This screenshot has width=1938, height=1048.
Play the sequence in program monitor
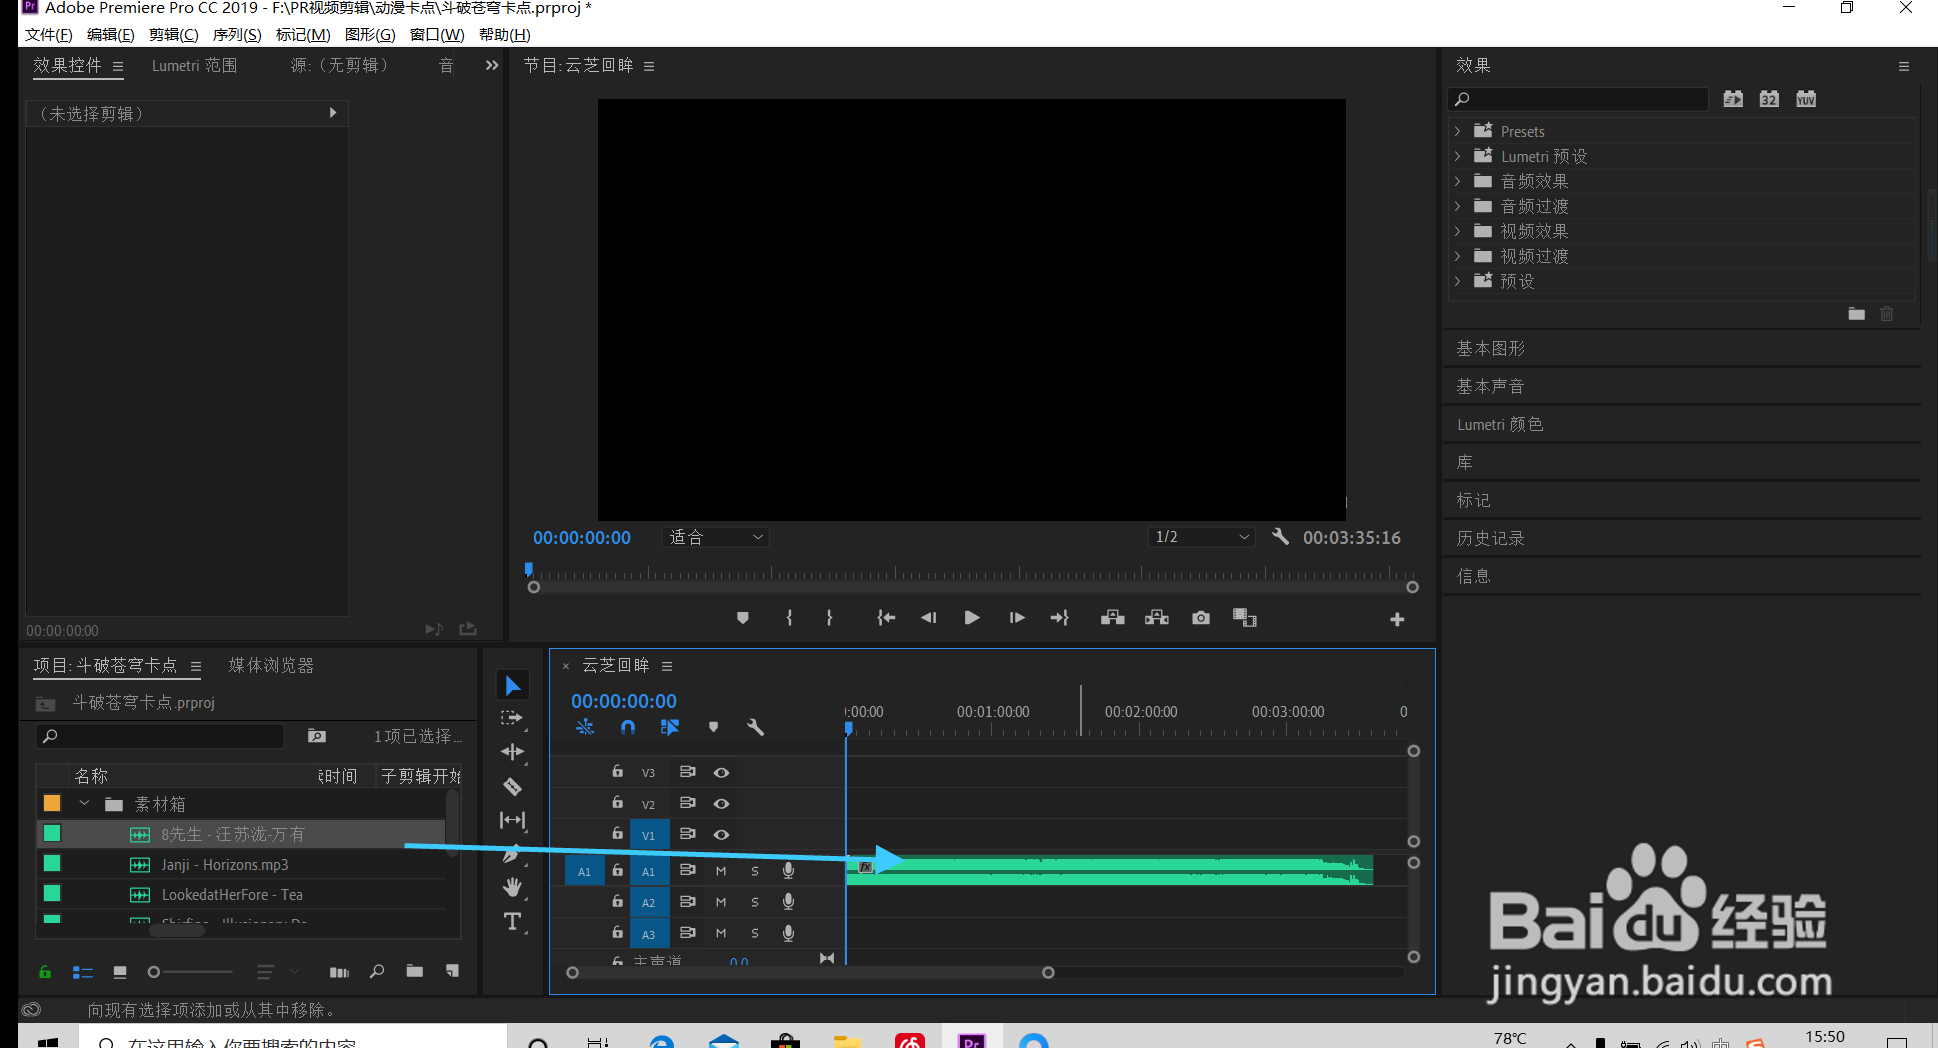click(972, 618)
